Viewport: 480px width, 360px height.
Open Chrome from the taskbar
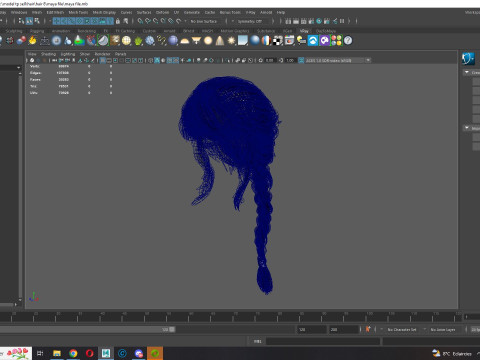[x=73, y=353]
